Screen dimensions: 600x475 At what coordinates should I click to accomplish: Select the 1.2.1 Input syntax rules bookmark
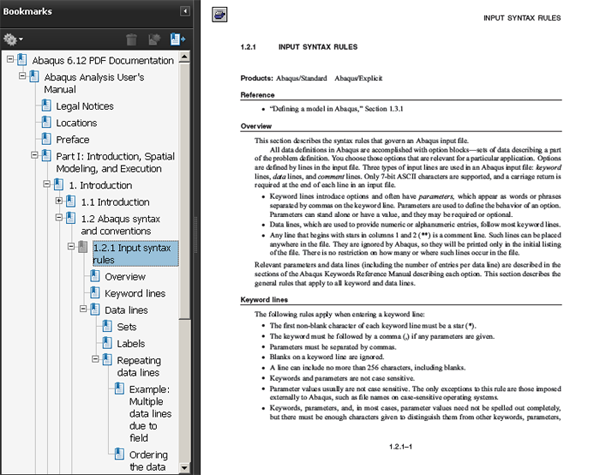(135, 254)
